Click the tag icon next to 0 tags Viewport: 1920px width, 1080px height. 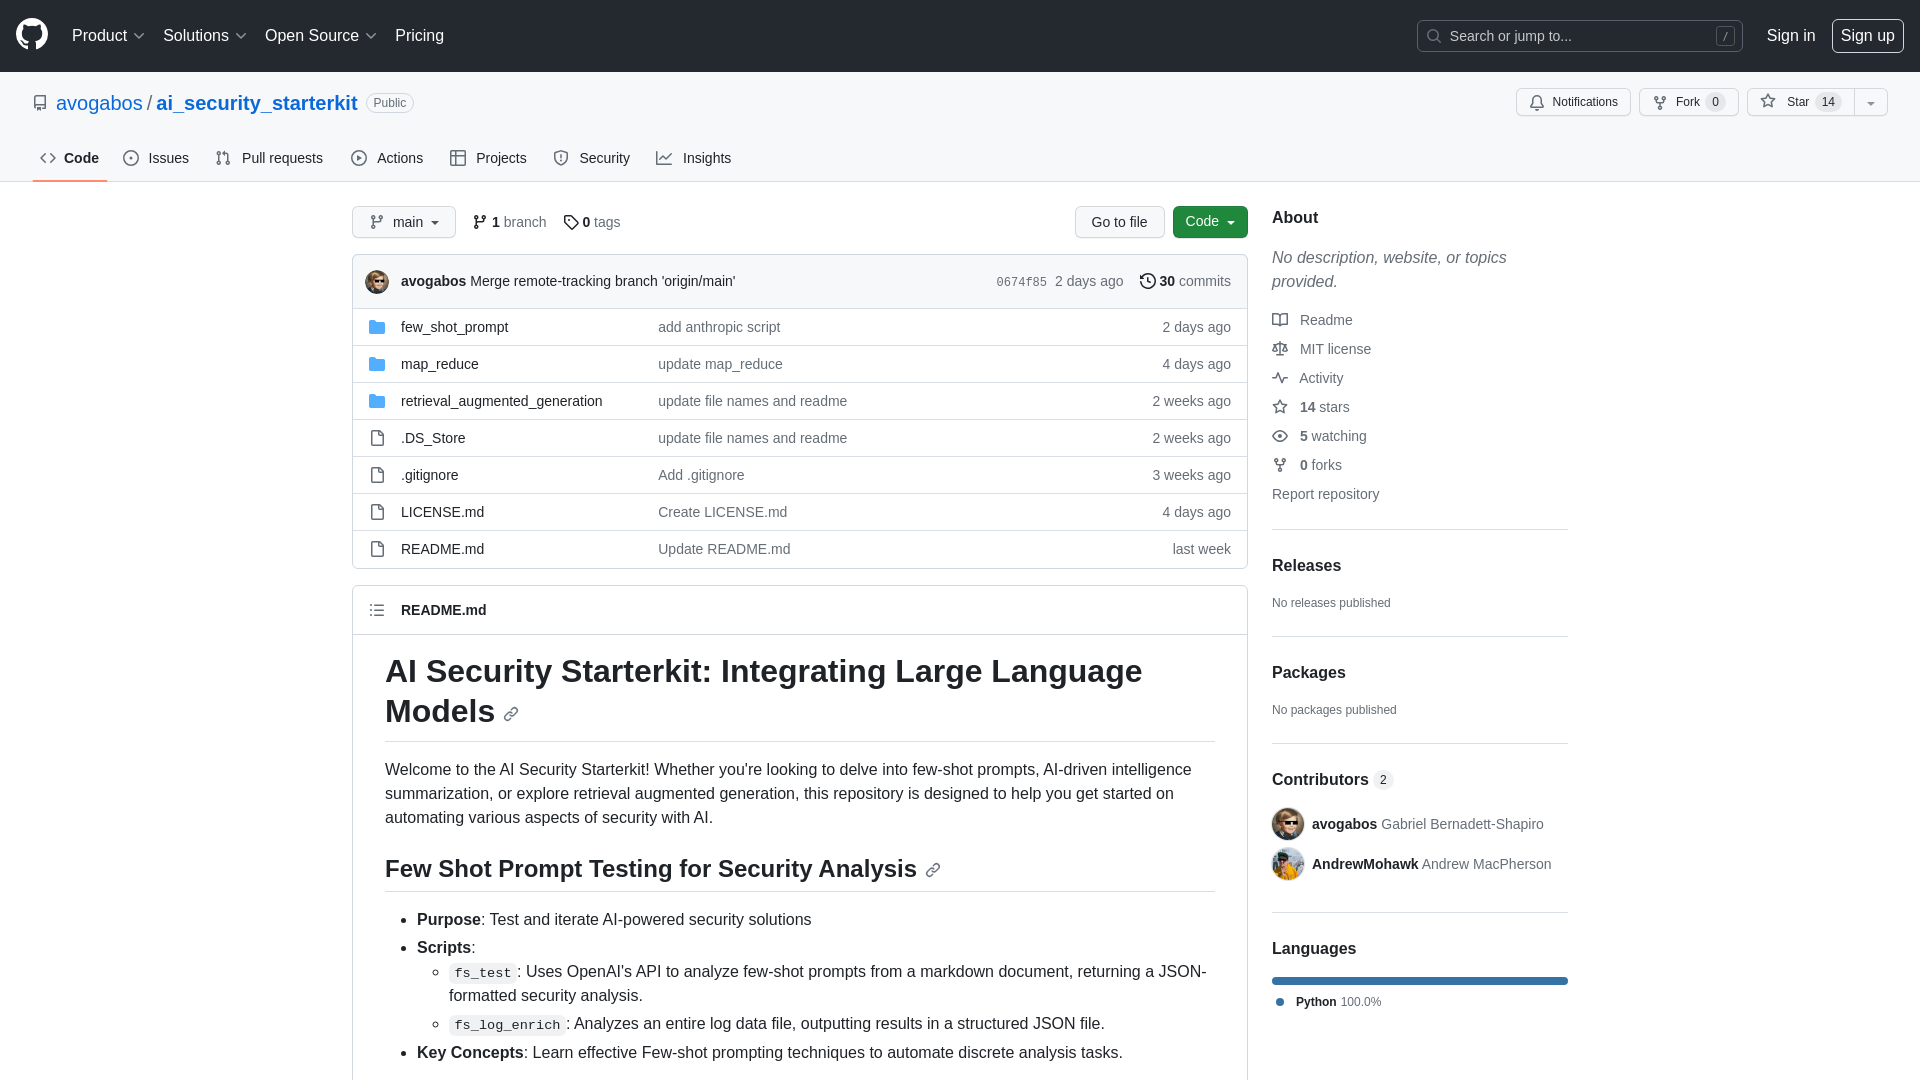click(x=571, y=222)
